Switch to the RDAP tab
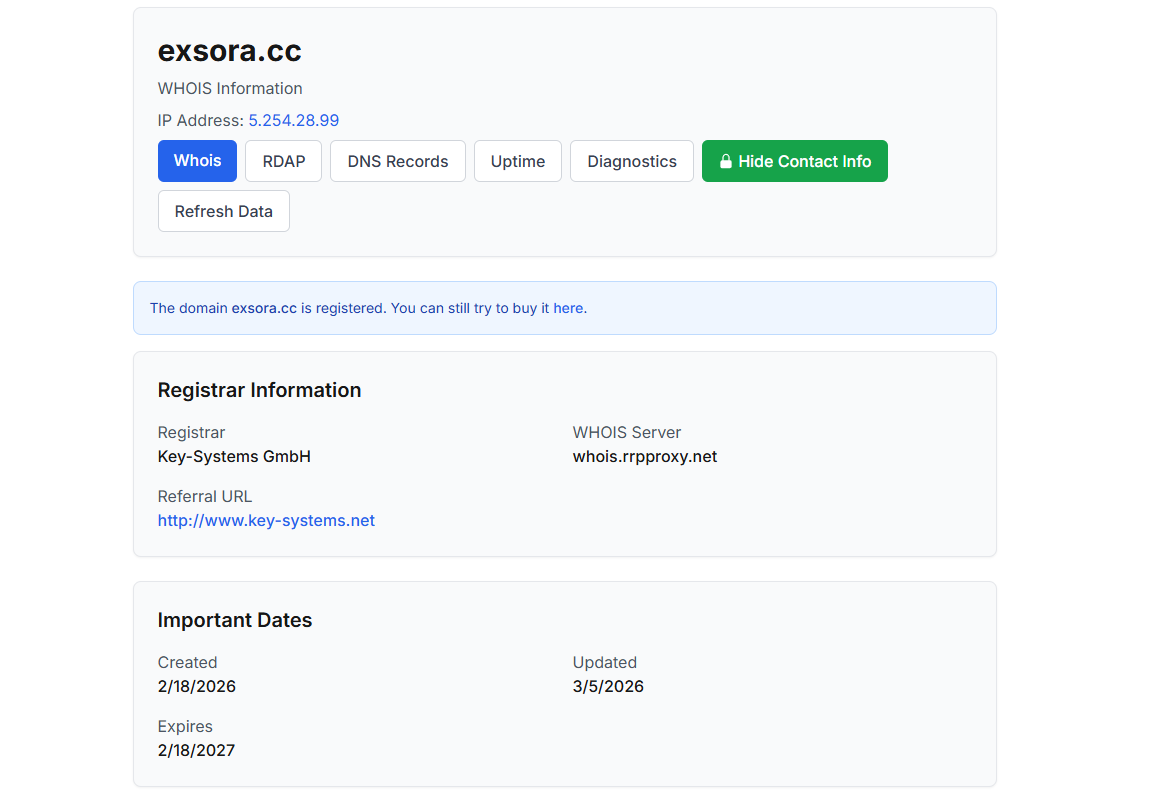 pyautogui.click(x=283, y=162)
